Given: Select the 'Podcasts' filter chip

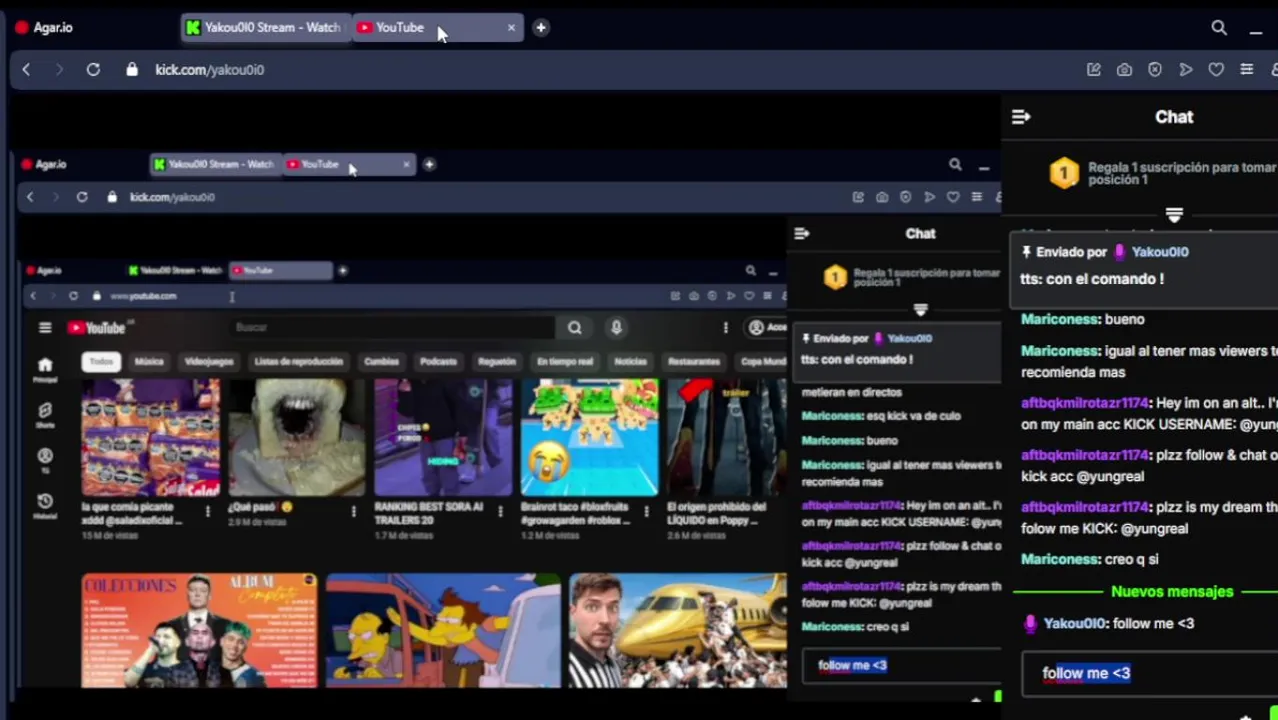Looking at the screenshot, I should (x=438, y=361).
